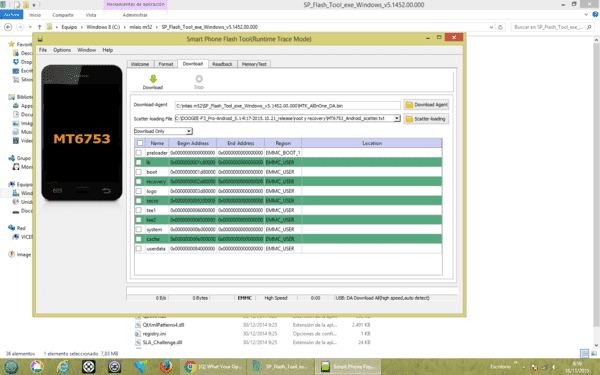Open the Inicio ribbon tab in Explorer
The image size is (600, 375).
[35, 15]
